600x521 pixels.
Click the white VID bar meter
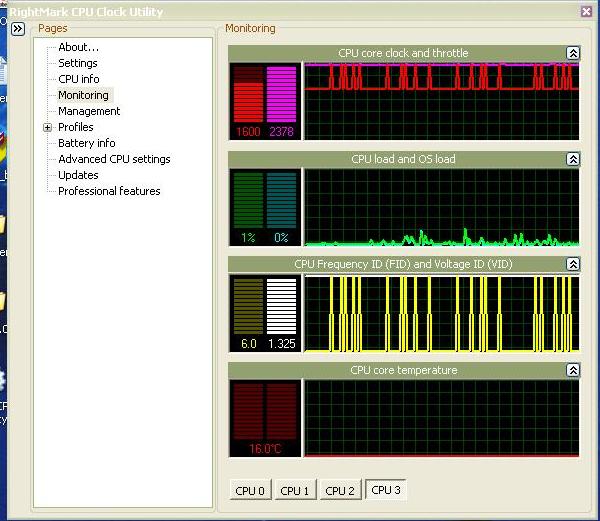[x=281, y=306]
